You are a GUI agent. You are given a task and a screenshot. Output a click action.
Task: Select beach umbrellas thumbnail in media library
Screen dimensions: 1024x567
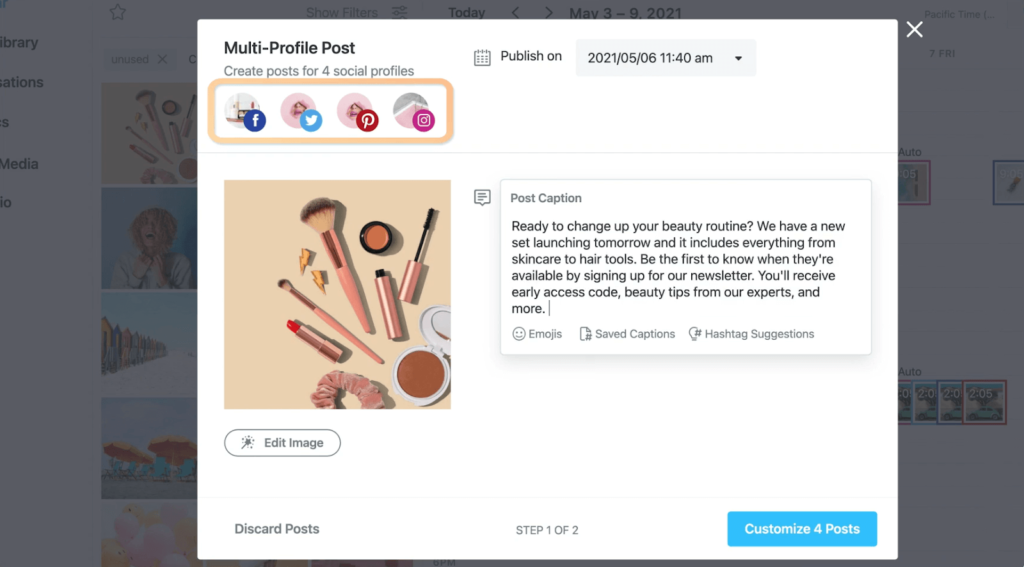pyautogui.click(x=149, y=448)
